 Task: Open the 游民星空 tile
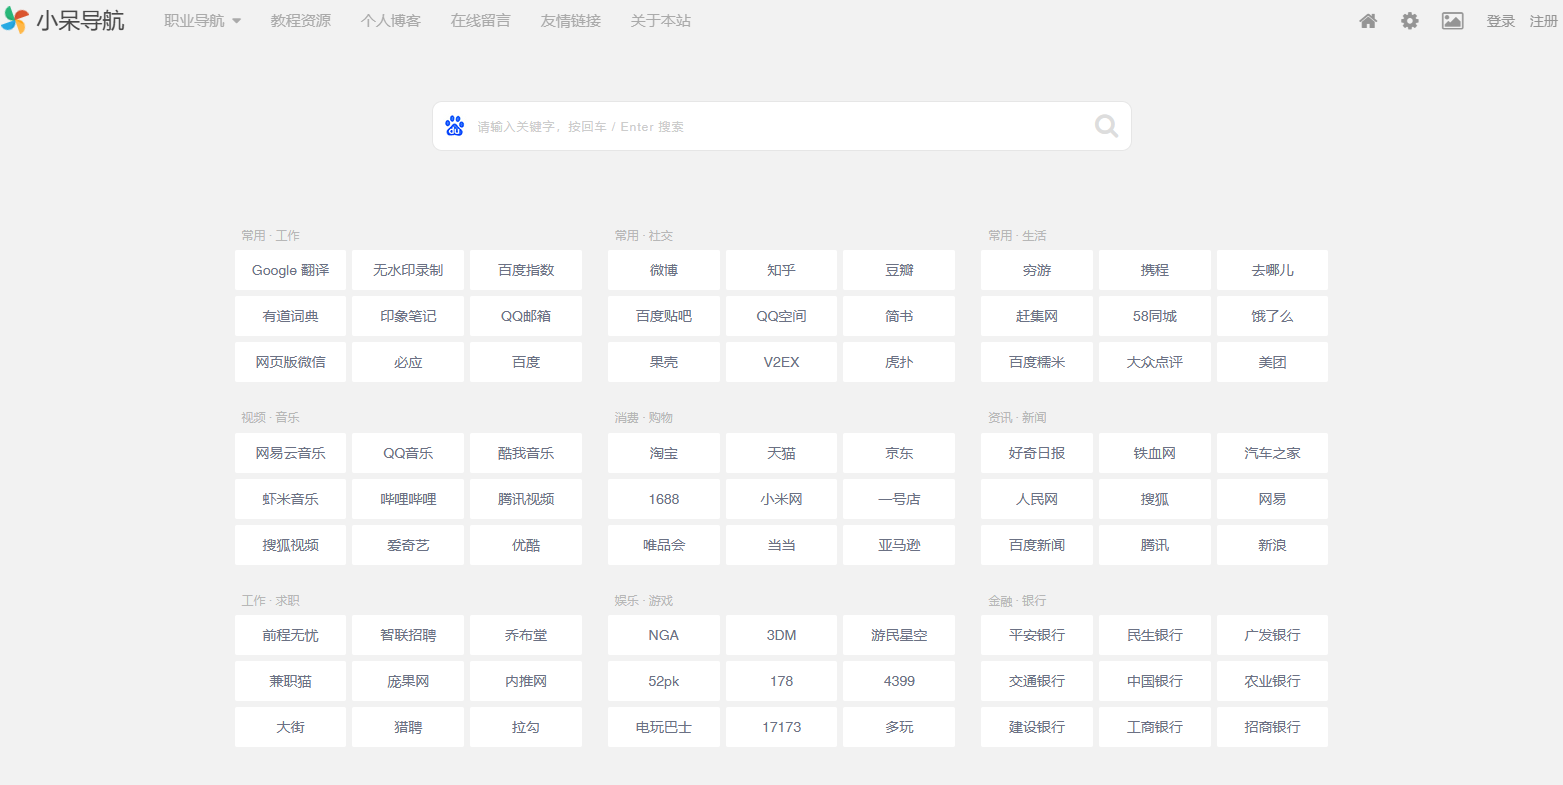[x=899, y=635]
